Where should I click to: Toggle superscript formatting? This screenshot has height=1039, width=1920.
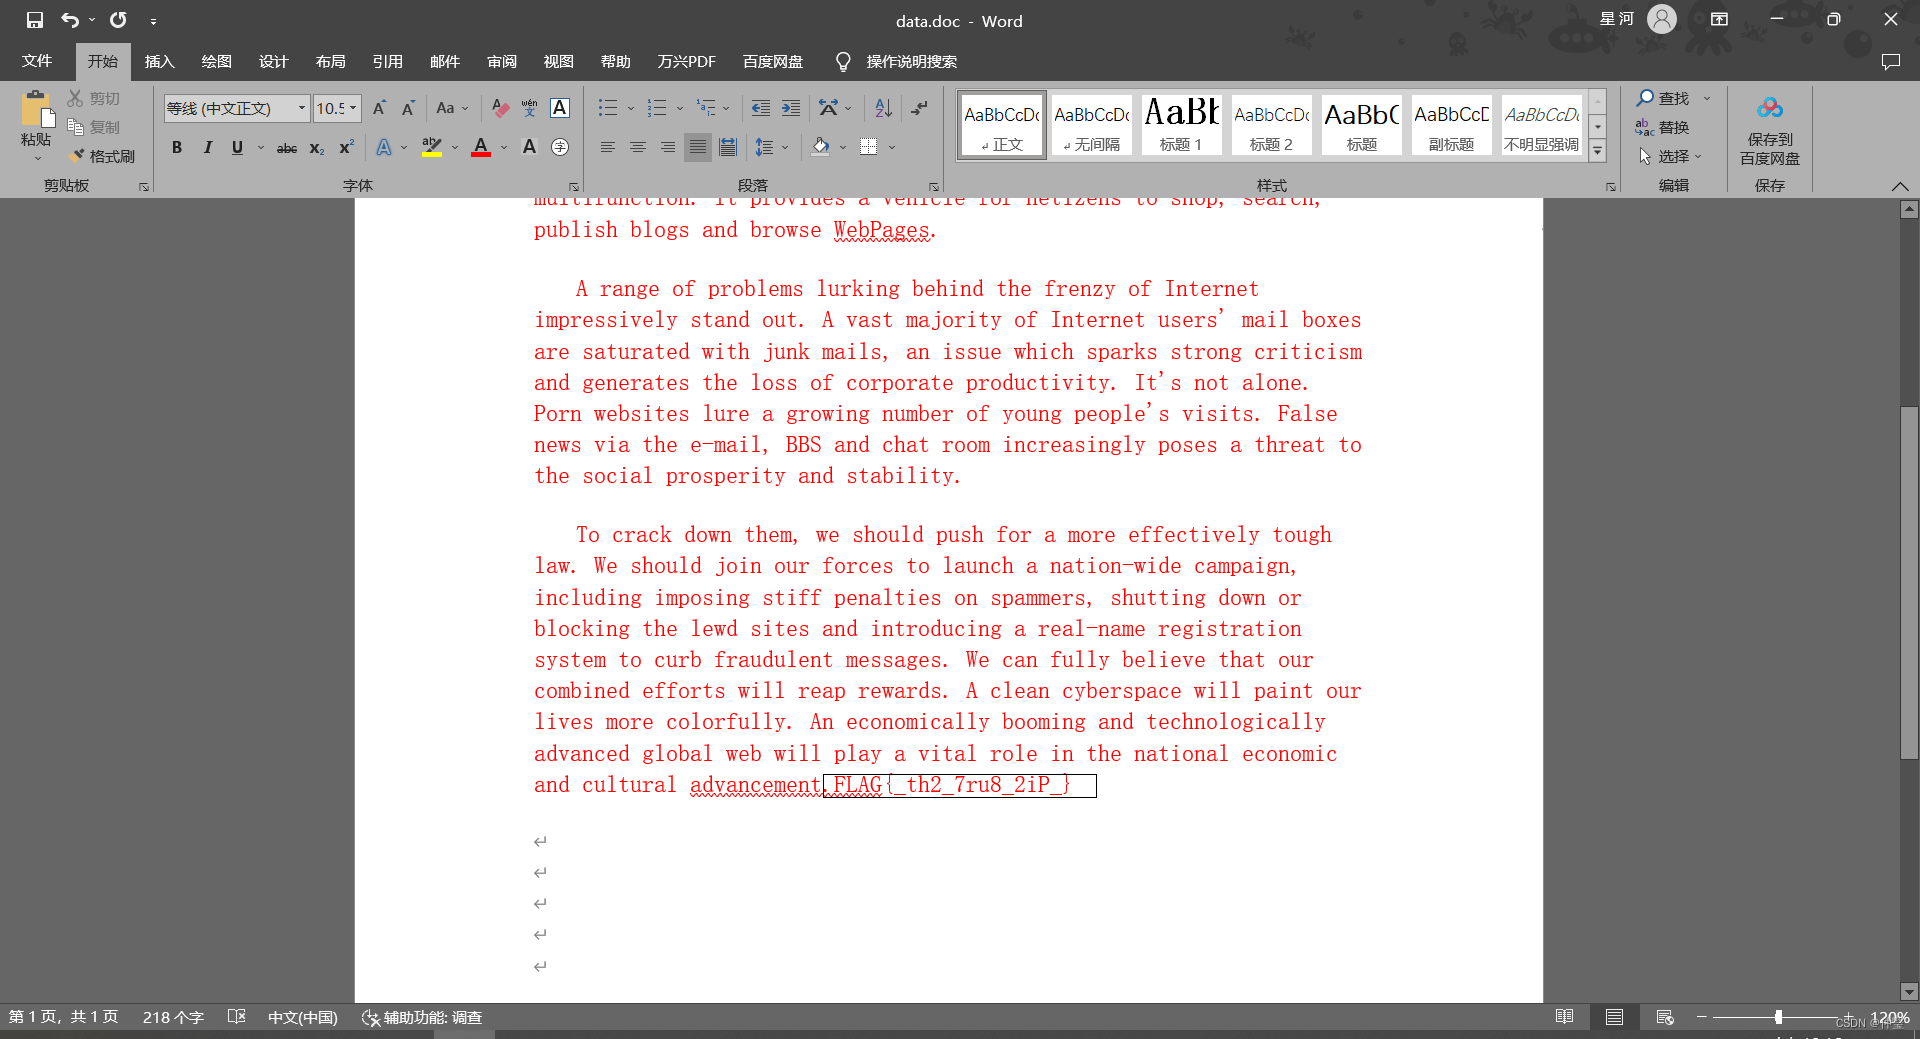(x=347, y=147)
